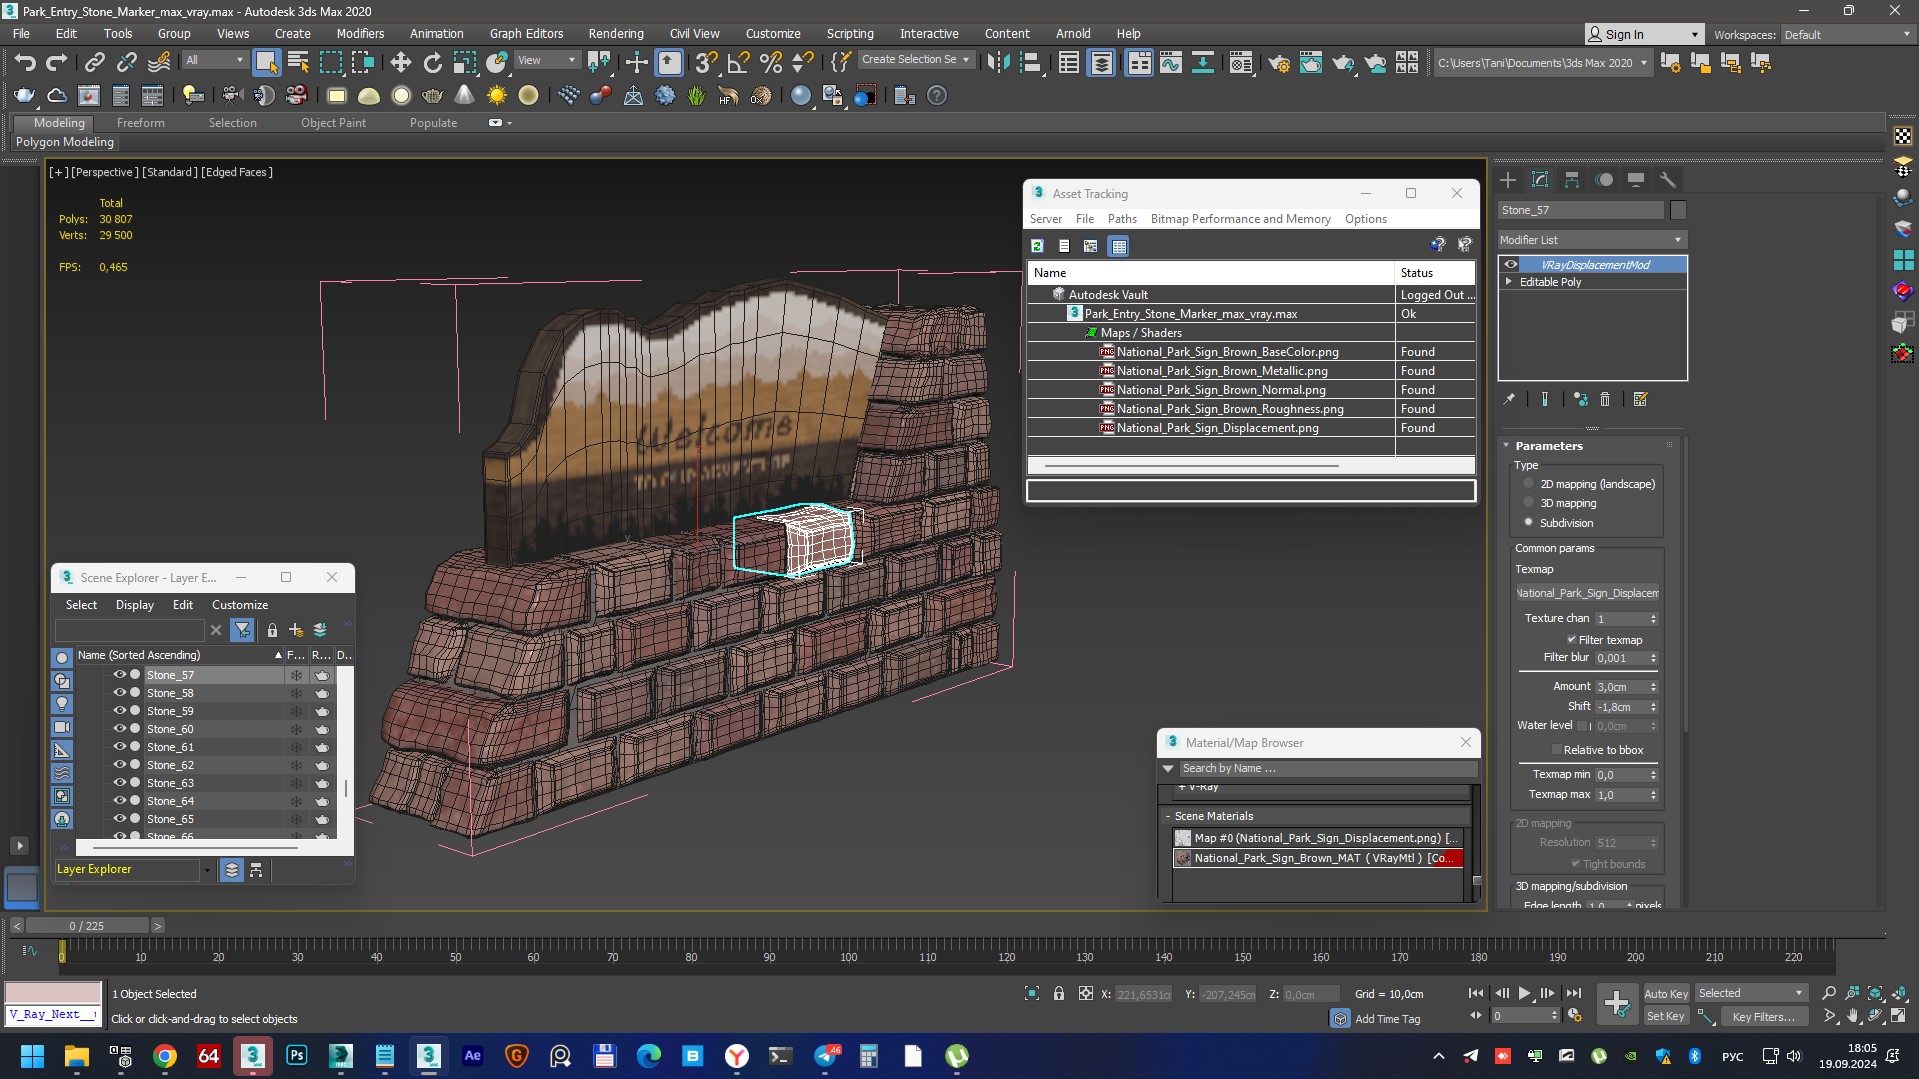Enable Relative to bbox checkbox
Viewport: 1919px width, 1079px height.
[x=1556, y=750]
